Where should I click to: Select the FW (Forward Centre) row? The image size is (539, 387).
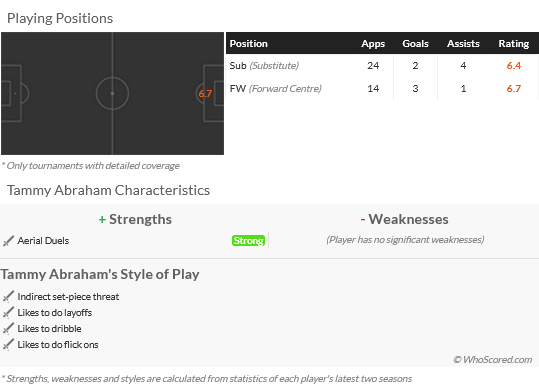click(382, 89)
